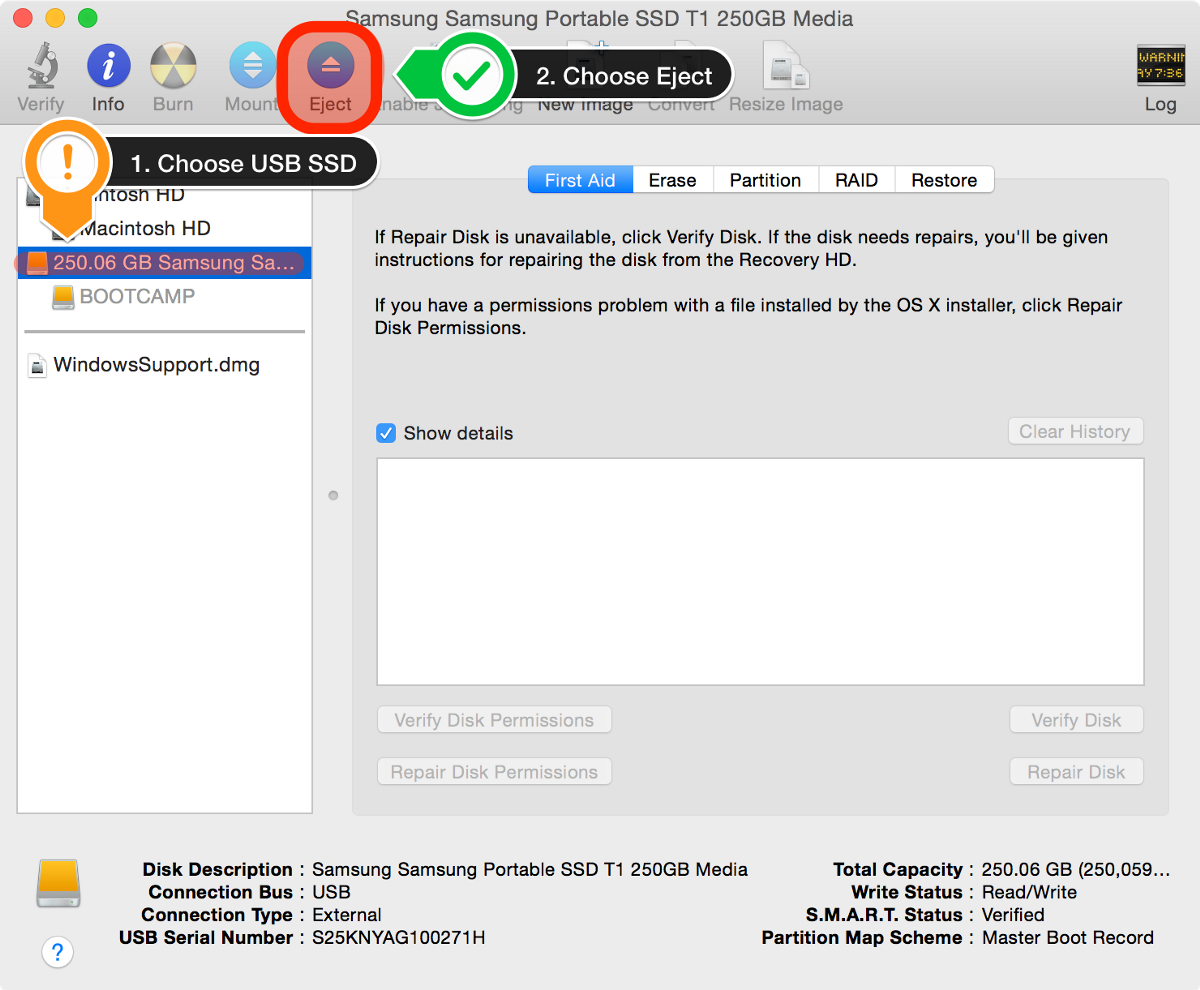This screenshot has width=1200, height=990.
Task: Click the New Image toolbar item
Action: [x=585, y=104]
